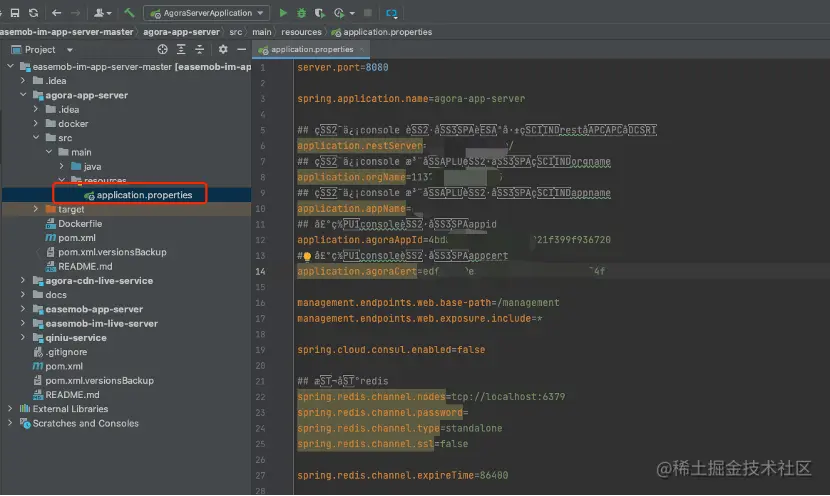Click line number 14 in the gutter
Viewport: 830px width, 496px height.
coord(260,272)
